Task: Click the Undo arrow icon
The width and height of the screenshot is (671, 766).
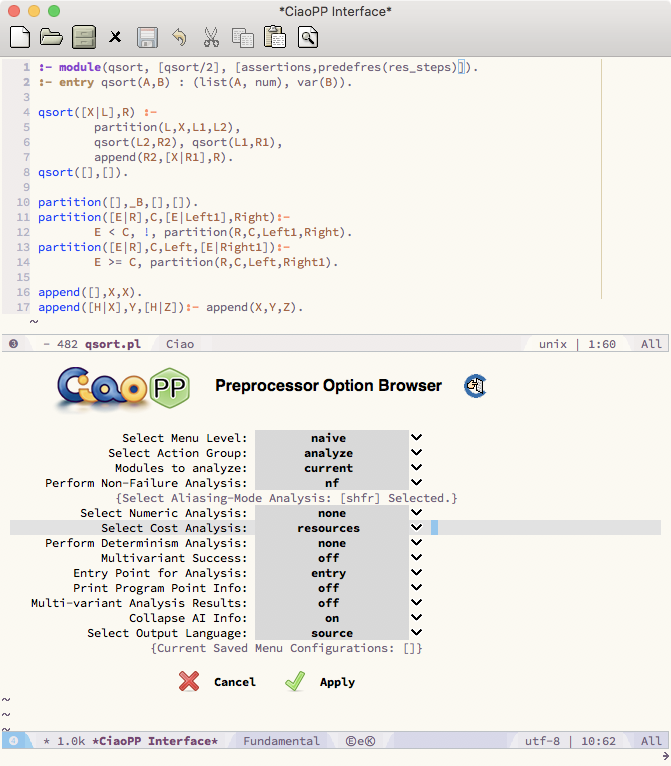Action: pyautogui.click(x=179, y=38)
